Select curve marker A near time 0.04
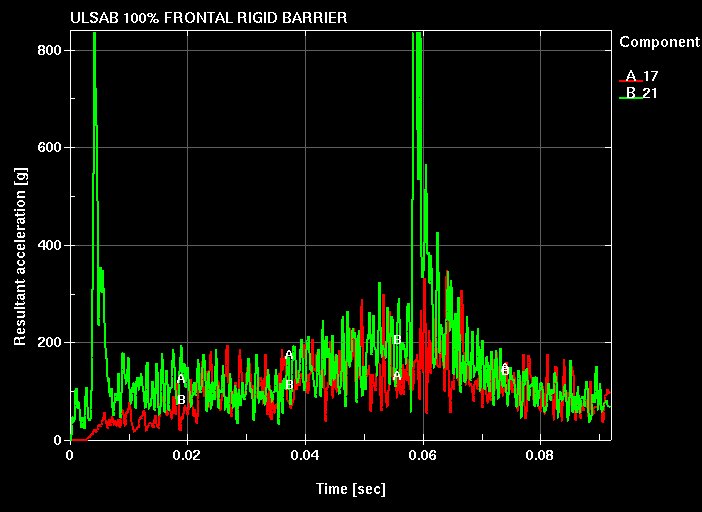702x512 pixels. pyautogui.click(x=289, y=355)
